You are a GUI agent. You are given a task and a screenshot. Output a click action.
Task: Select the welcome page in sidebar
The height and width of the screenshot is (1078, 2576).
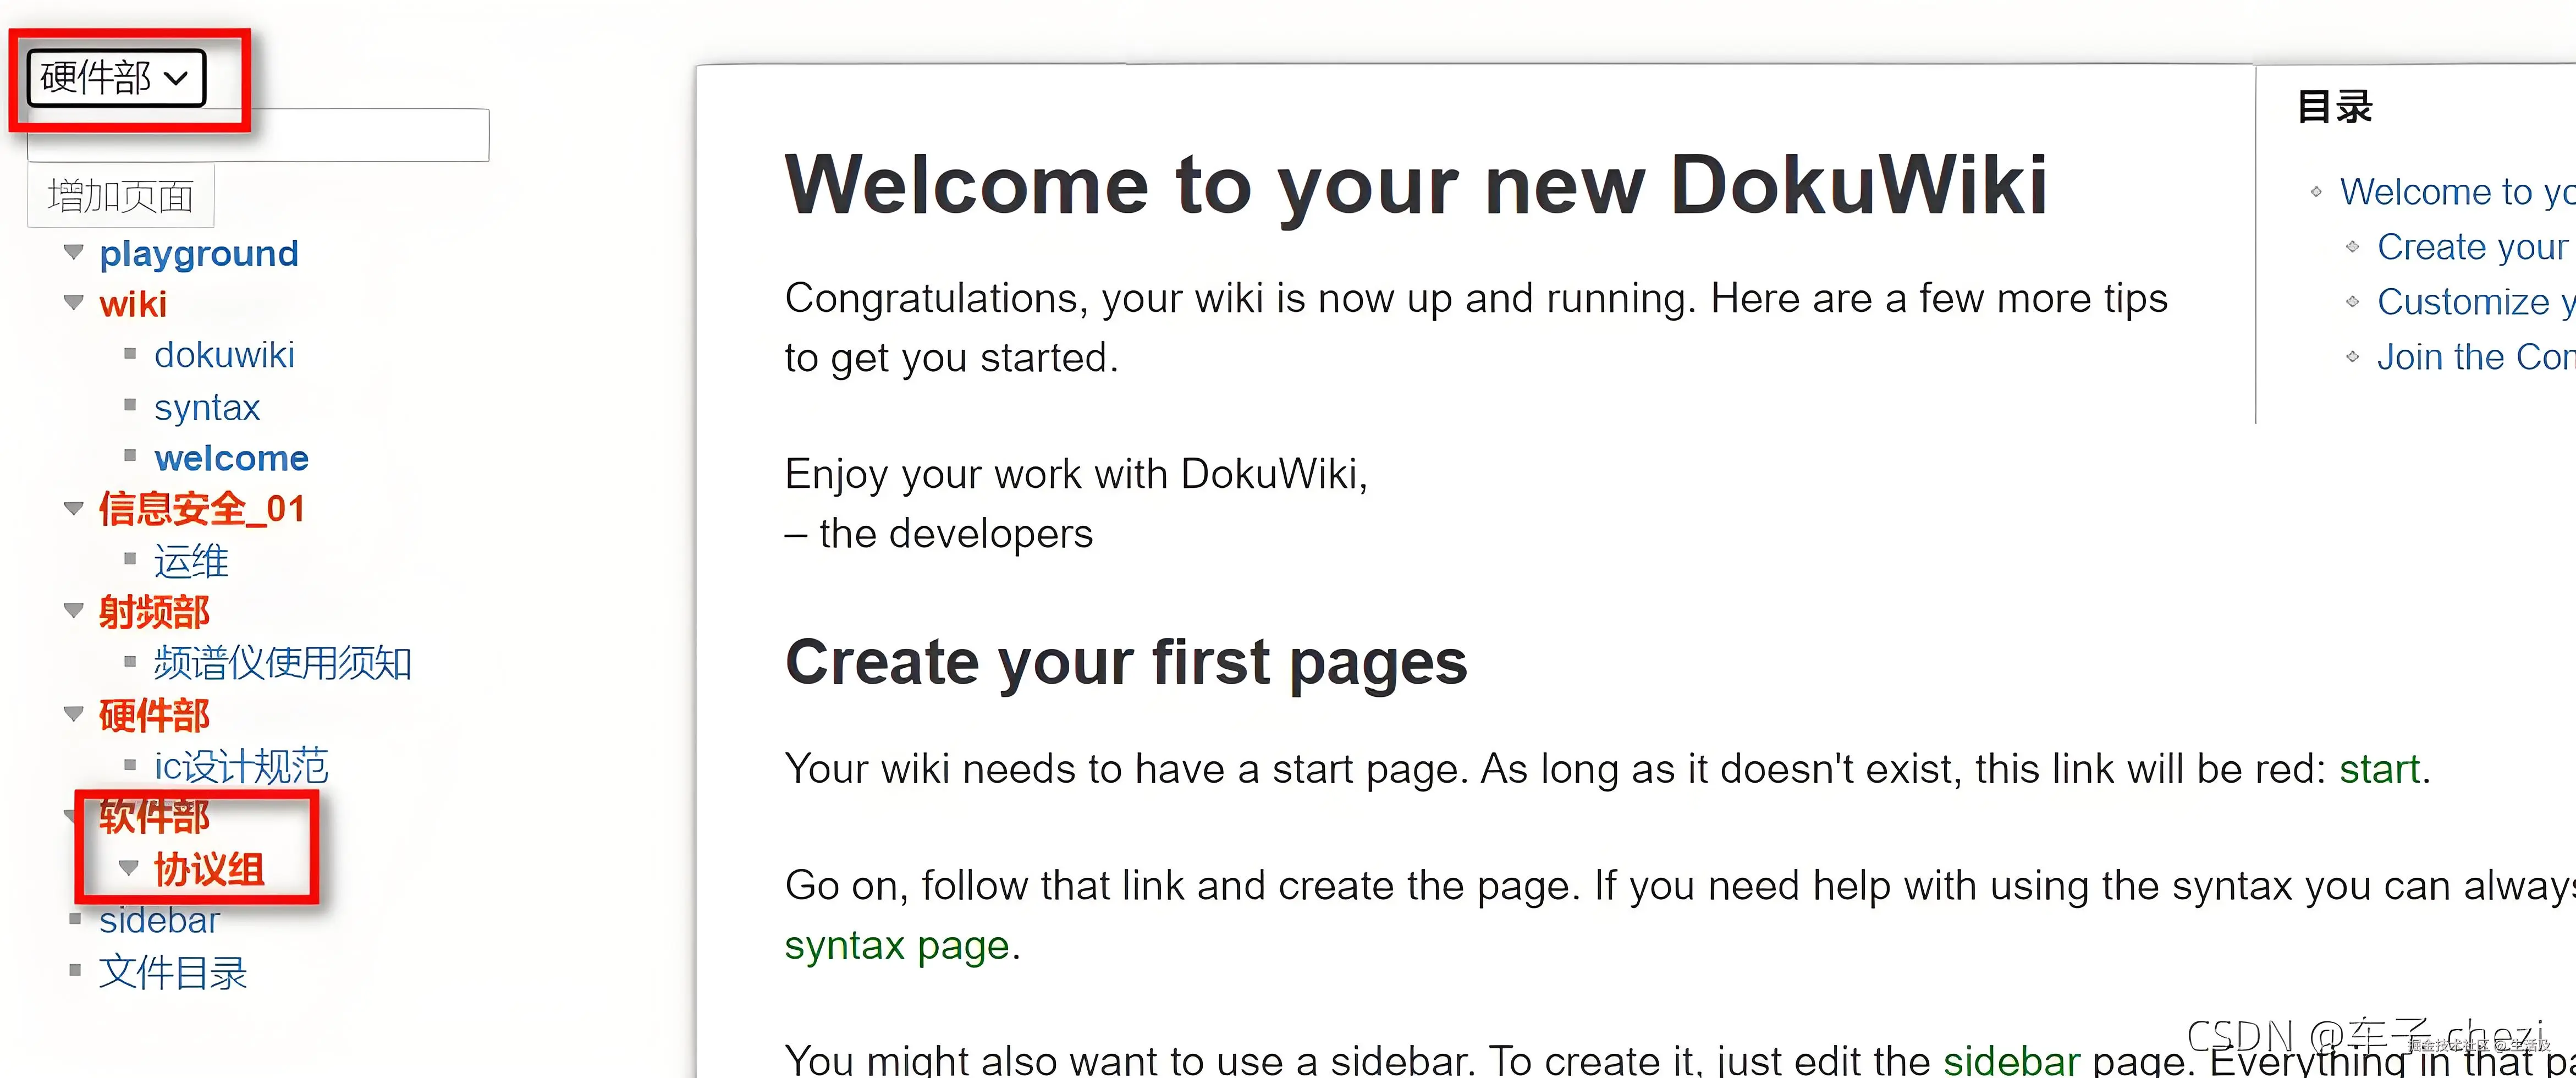231,458
